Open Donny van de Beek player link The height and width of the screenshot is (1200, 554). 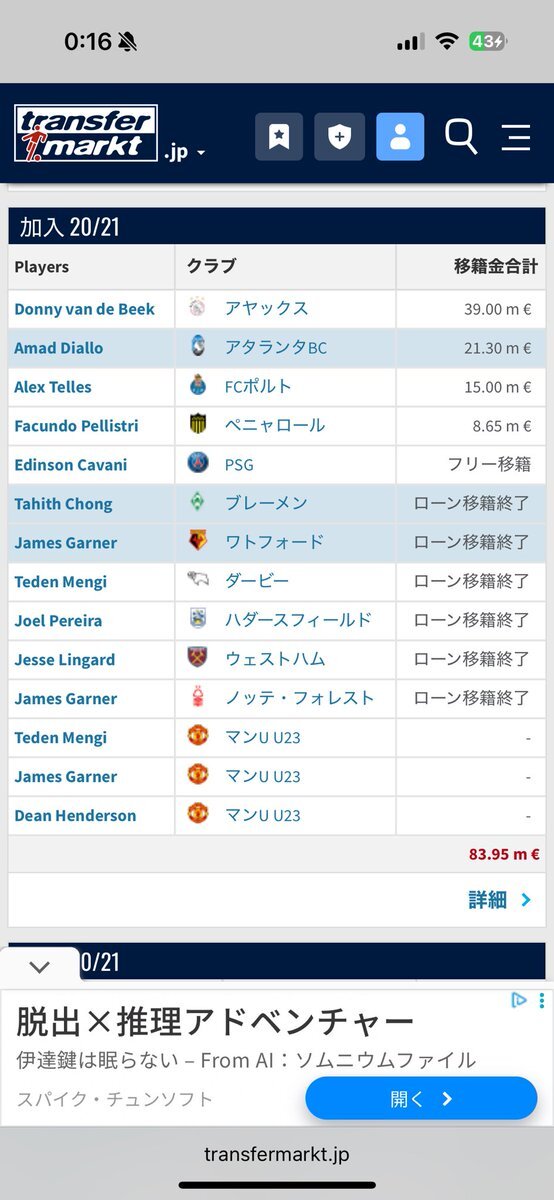point(85,309)
